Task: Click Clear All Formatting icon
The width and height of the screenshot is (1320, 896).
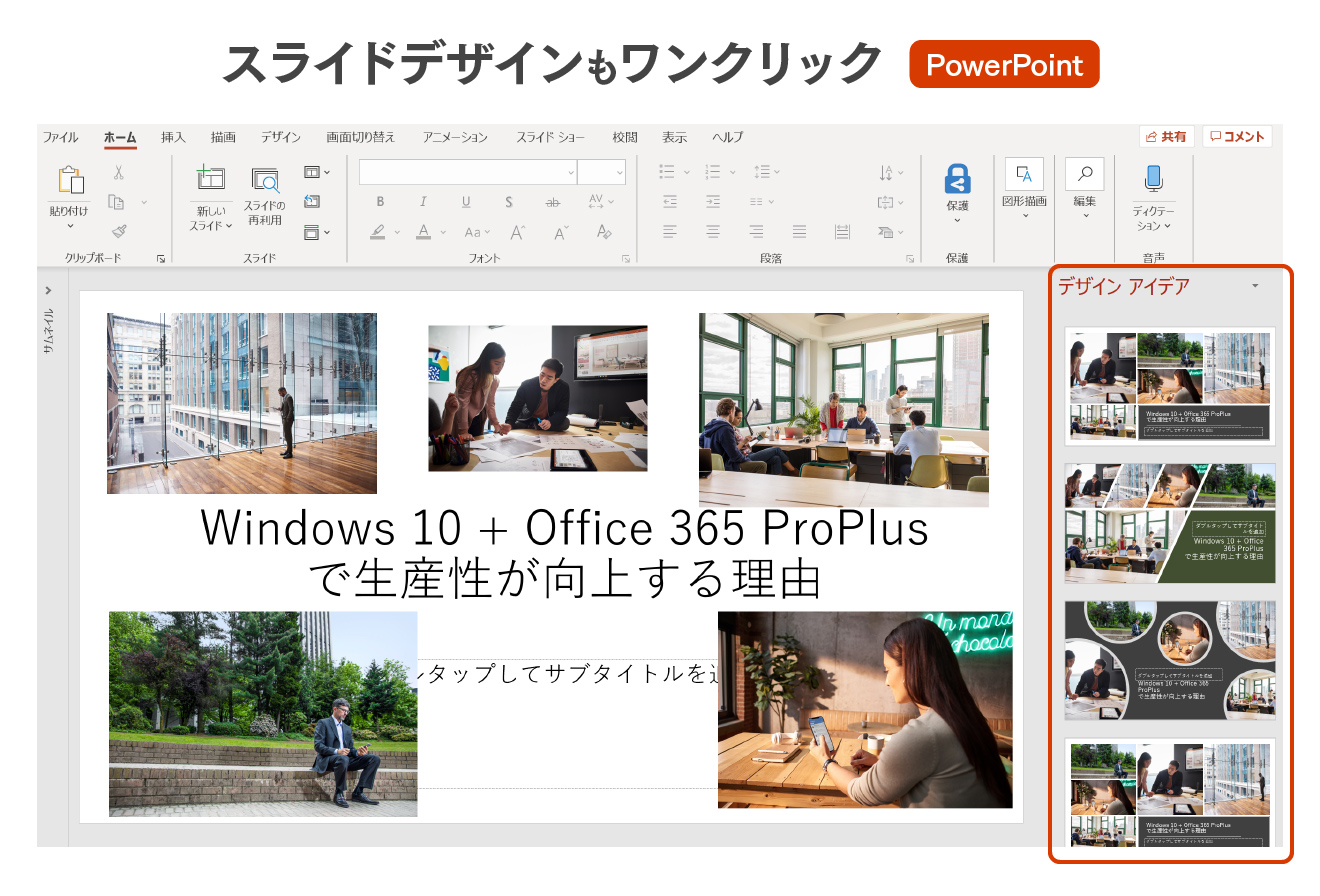Action: [603, 232]
